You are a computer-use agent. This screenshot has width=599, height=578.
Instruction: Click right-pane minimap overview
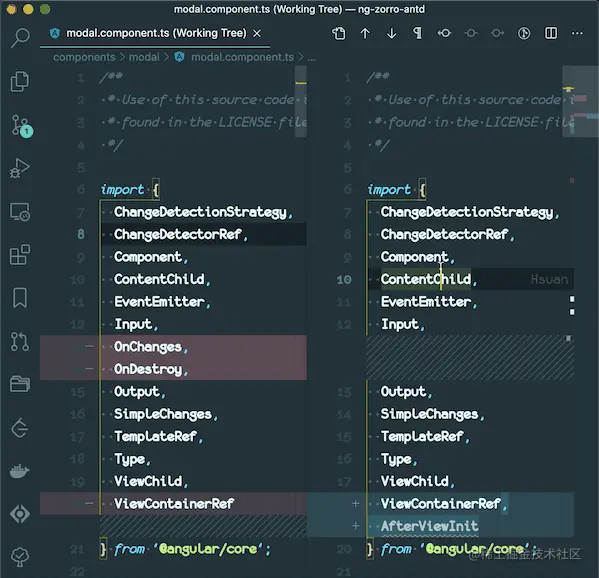point(580,101)
